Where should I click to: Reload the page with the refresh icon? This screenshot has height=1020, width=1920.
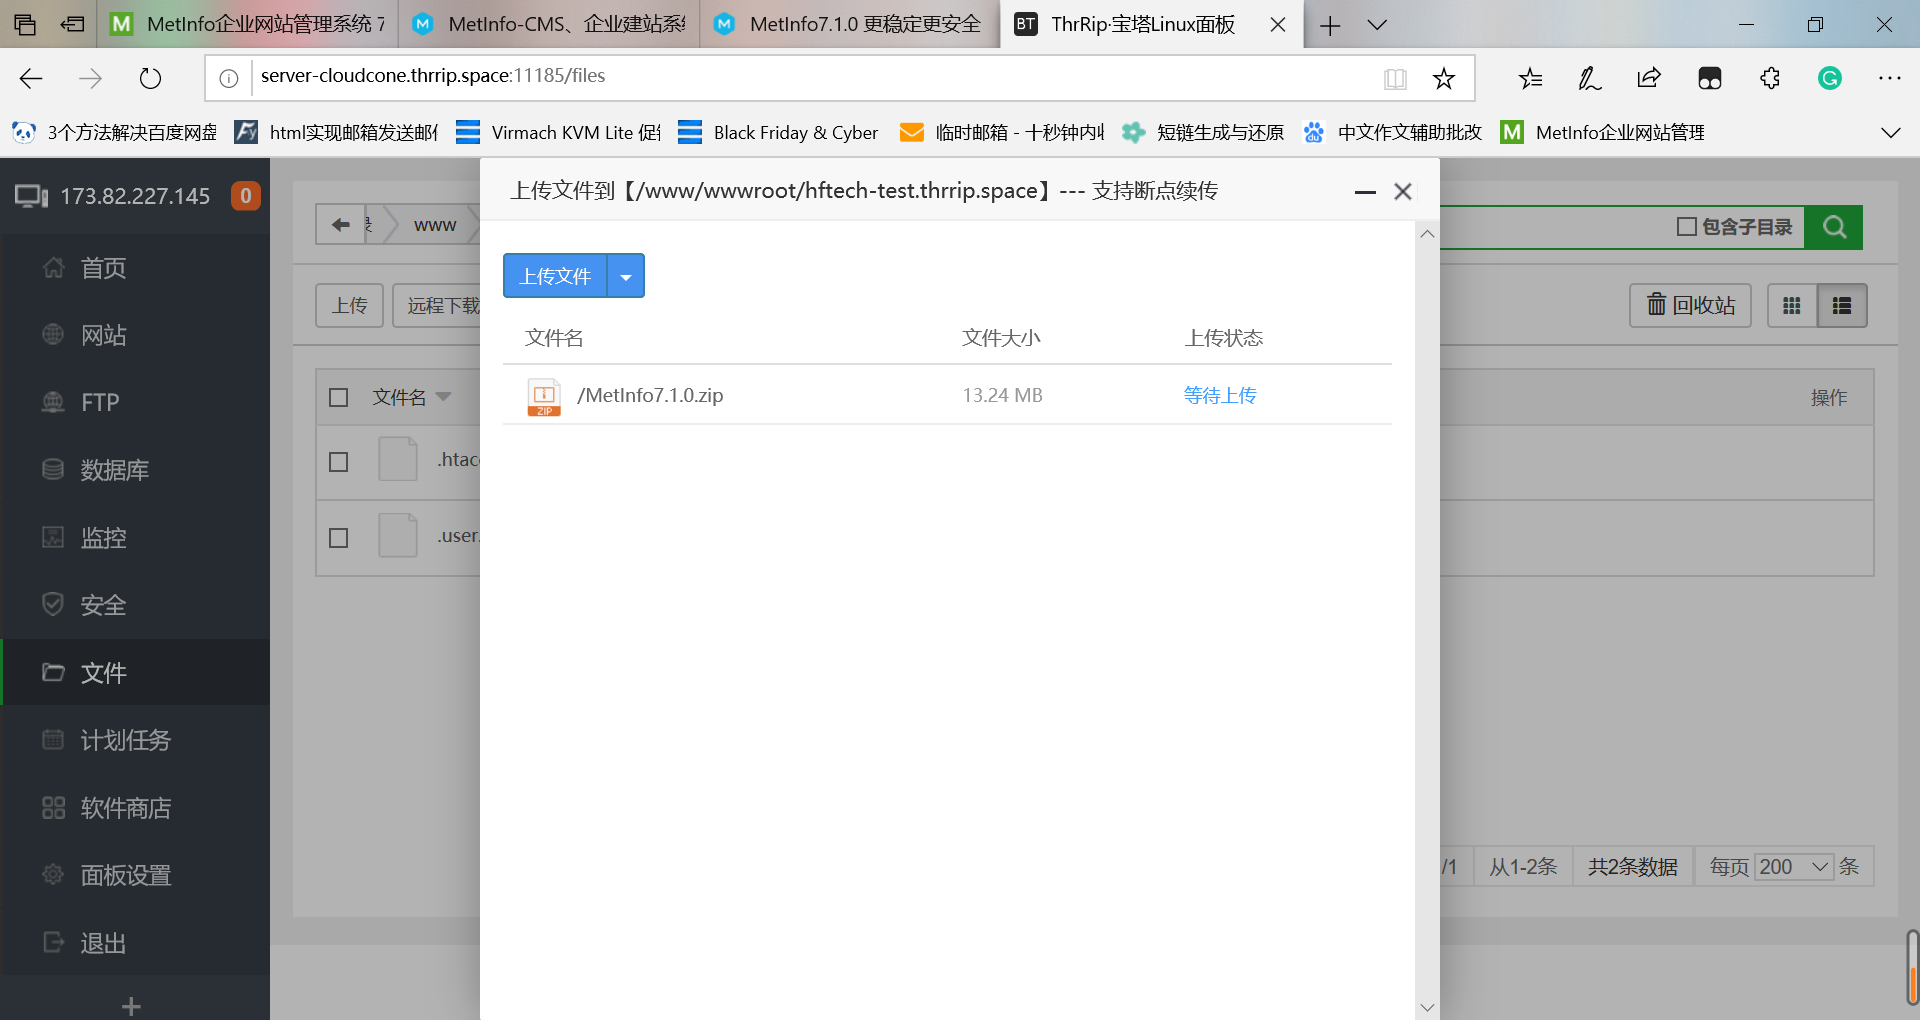(x=150, y=78)
